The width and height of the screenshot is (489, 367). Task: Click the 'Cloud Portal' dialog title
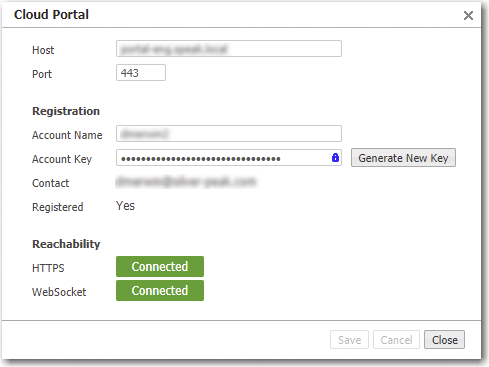51,15
